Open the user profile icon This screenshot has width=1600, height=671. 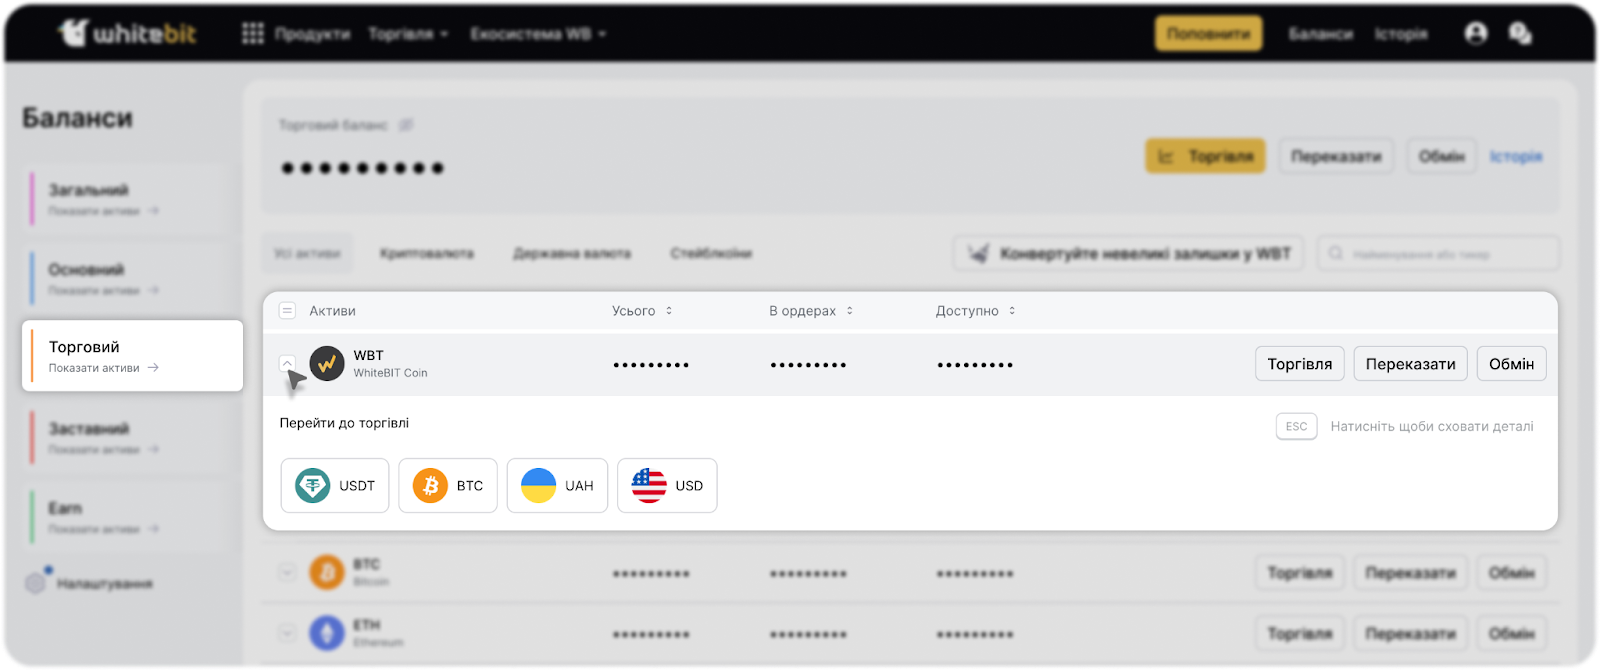[1475, 34]
